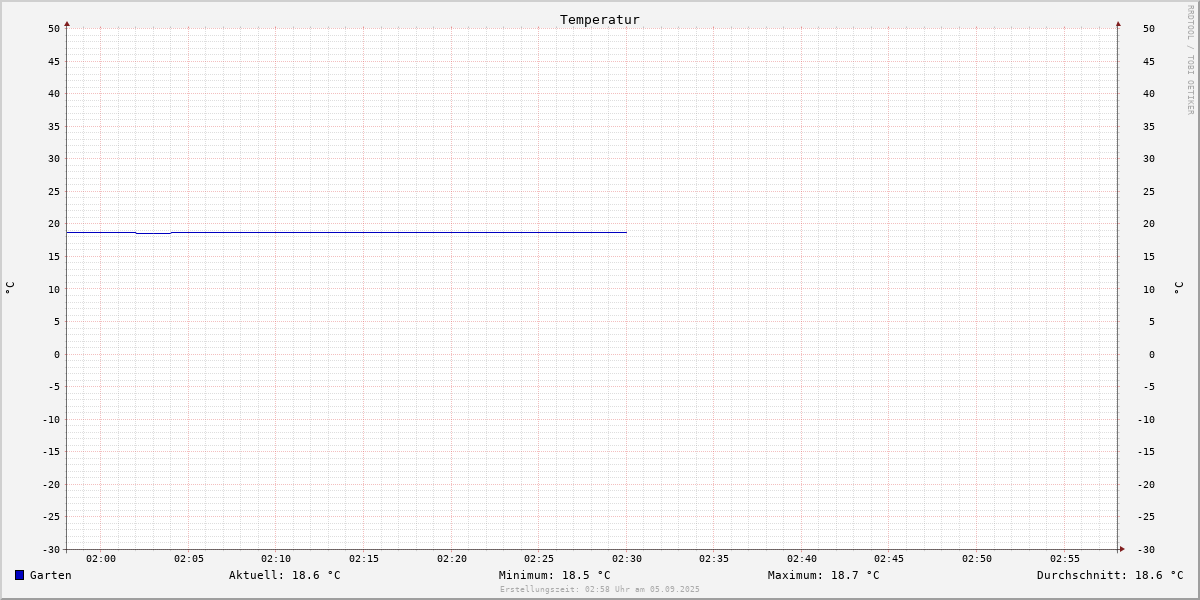The height and width of the screenshot is (600, 1200).
Task: Click the left axis 20 label
Action: [54, 224]
